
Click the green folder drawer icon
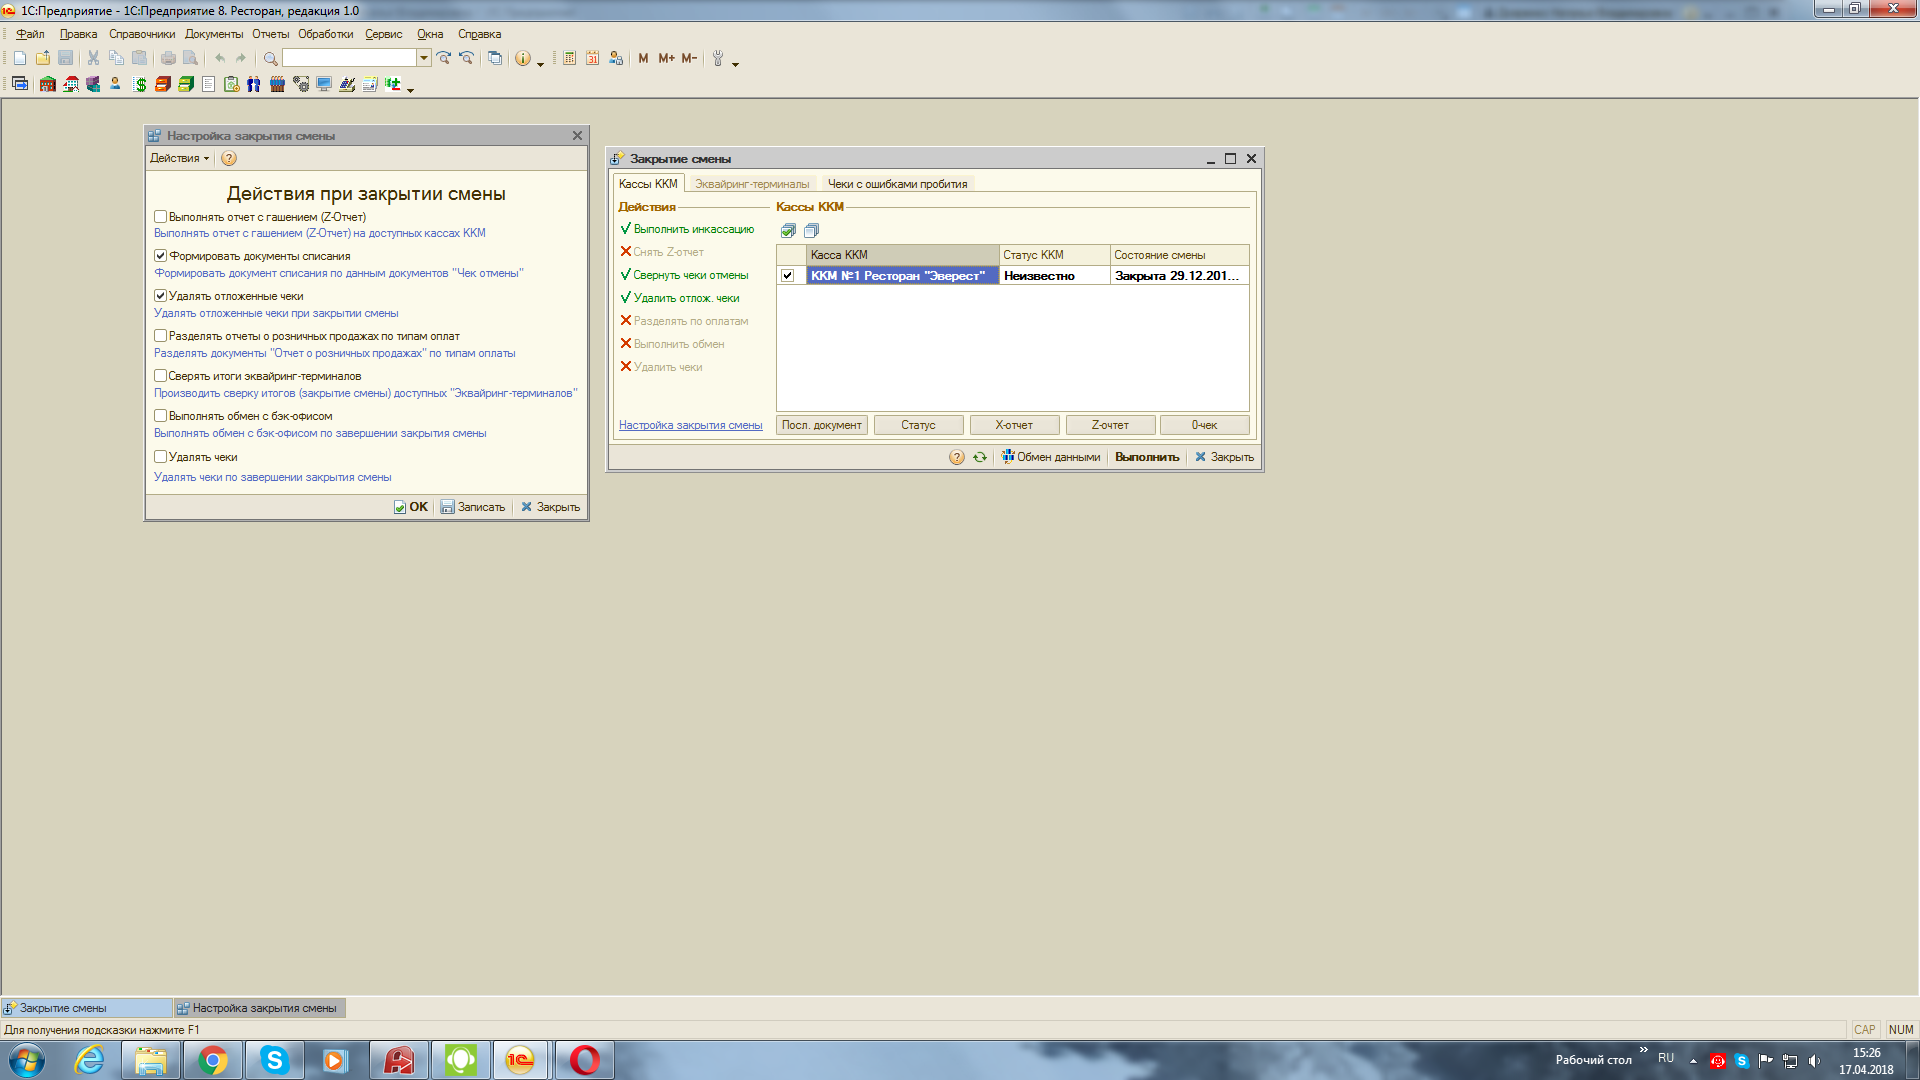point(186,85)
